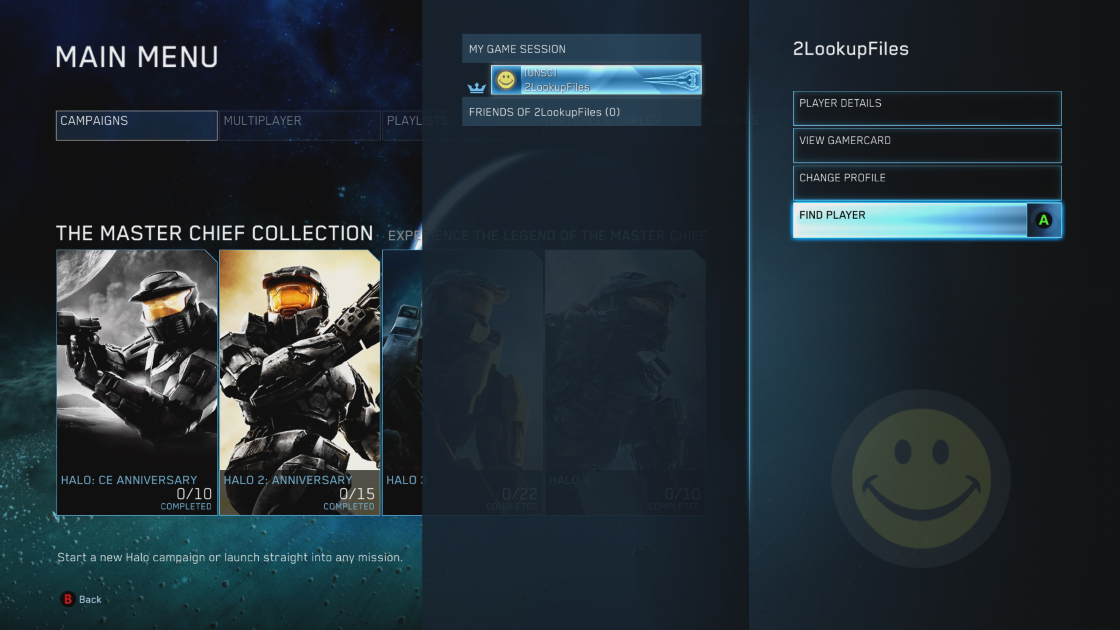1120x630 pixels.
Task: Select View Gamercard option
Action: [x=927, y=146]
